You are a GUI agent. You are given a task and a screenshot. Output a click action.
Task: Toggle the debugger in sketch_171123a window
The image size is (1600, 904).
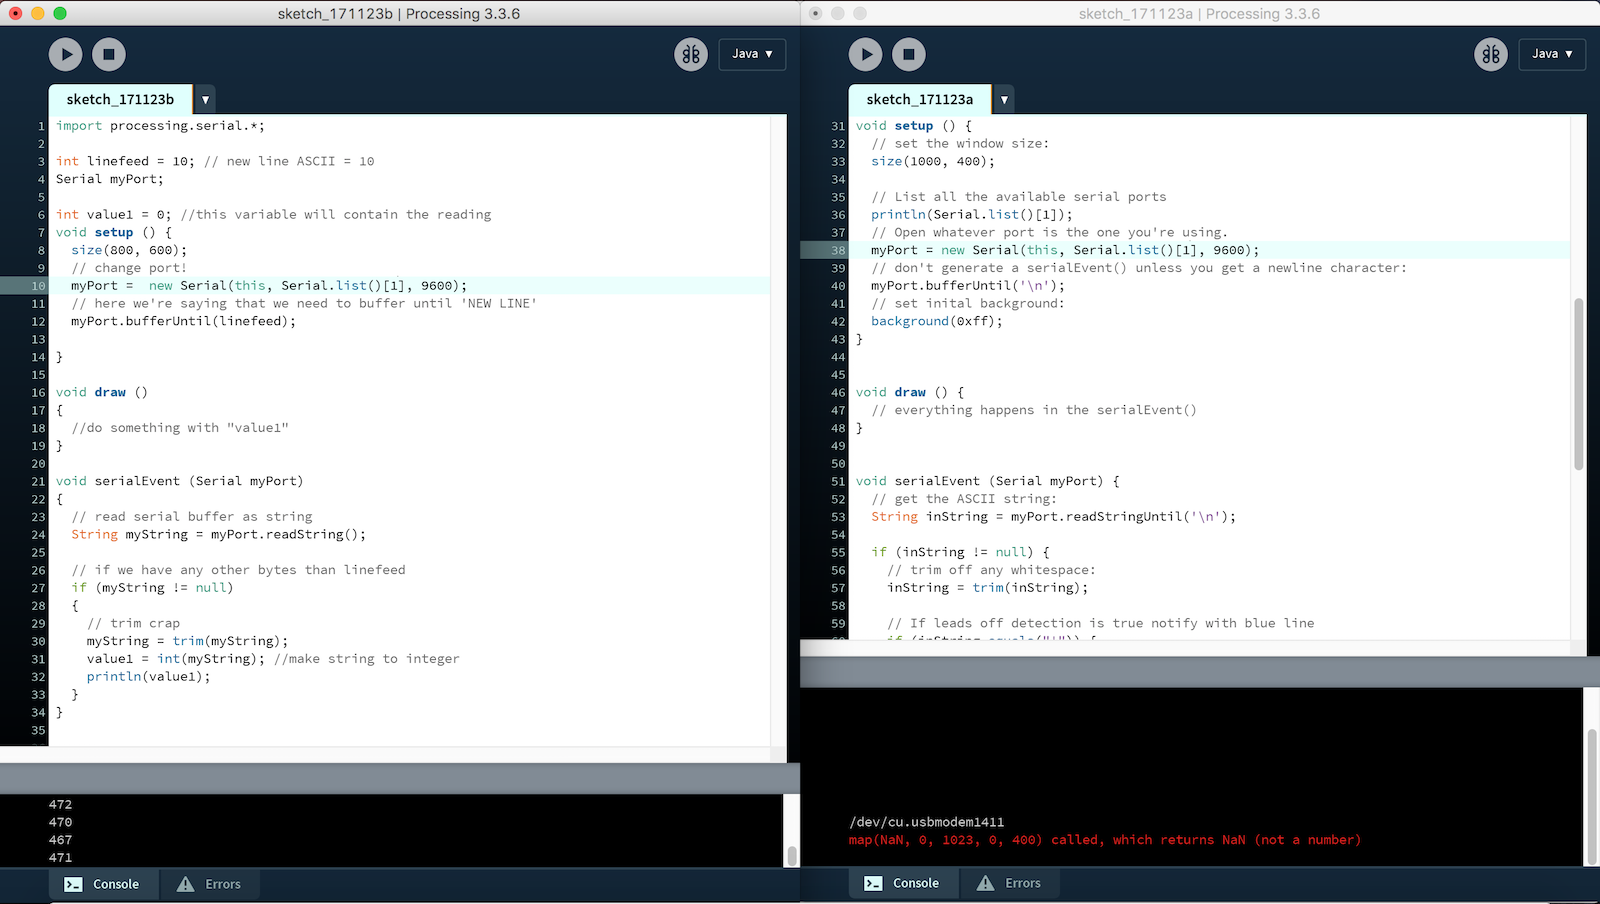click(x=1491, y=54)
